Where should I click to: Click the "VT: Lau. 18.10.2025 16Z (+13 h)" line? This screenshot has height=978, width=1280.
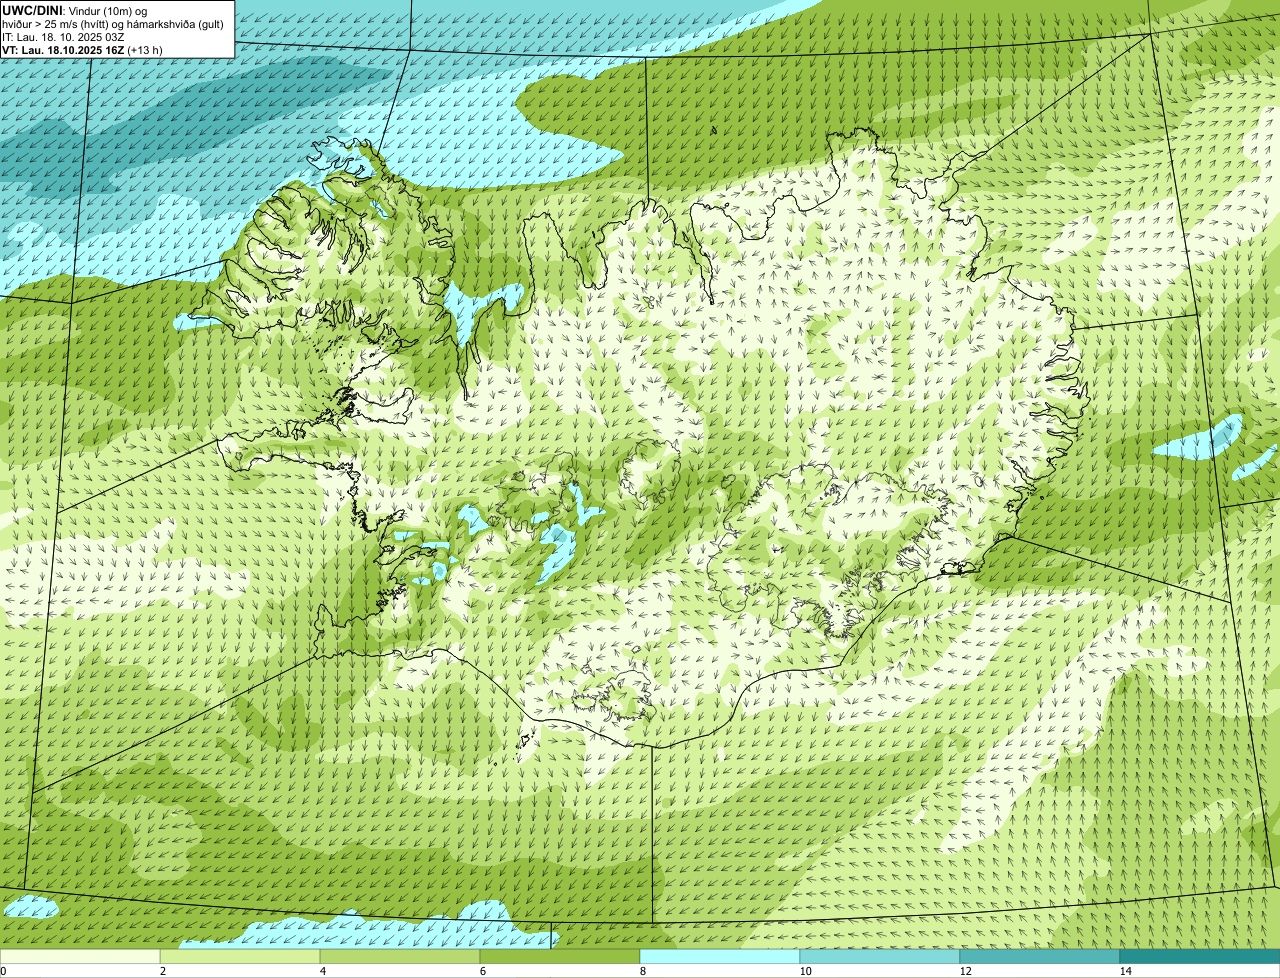(x=82, y=50)
